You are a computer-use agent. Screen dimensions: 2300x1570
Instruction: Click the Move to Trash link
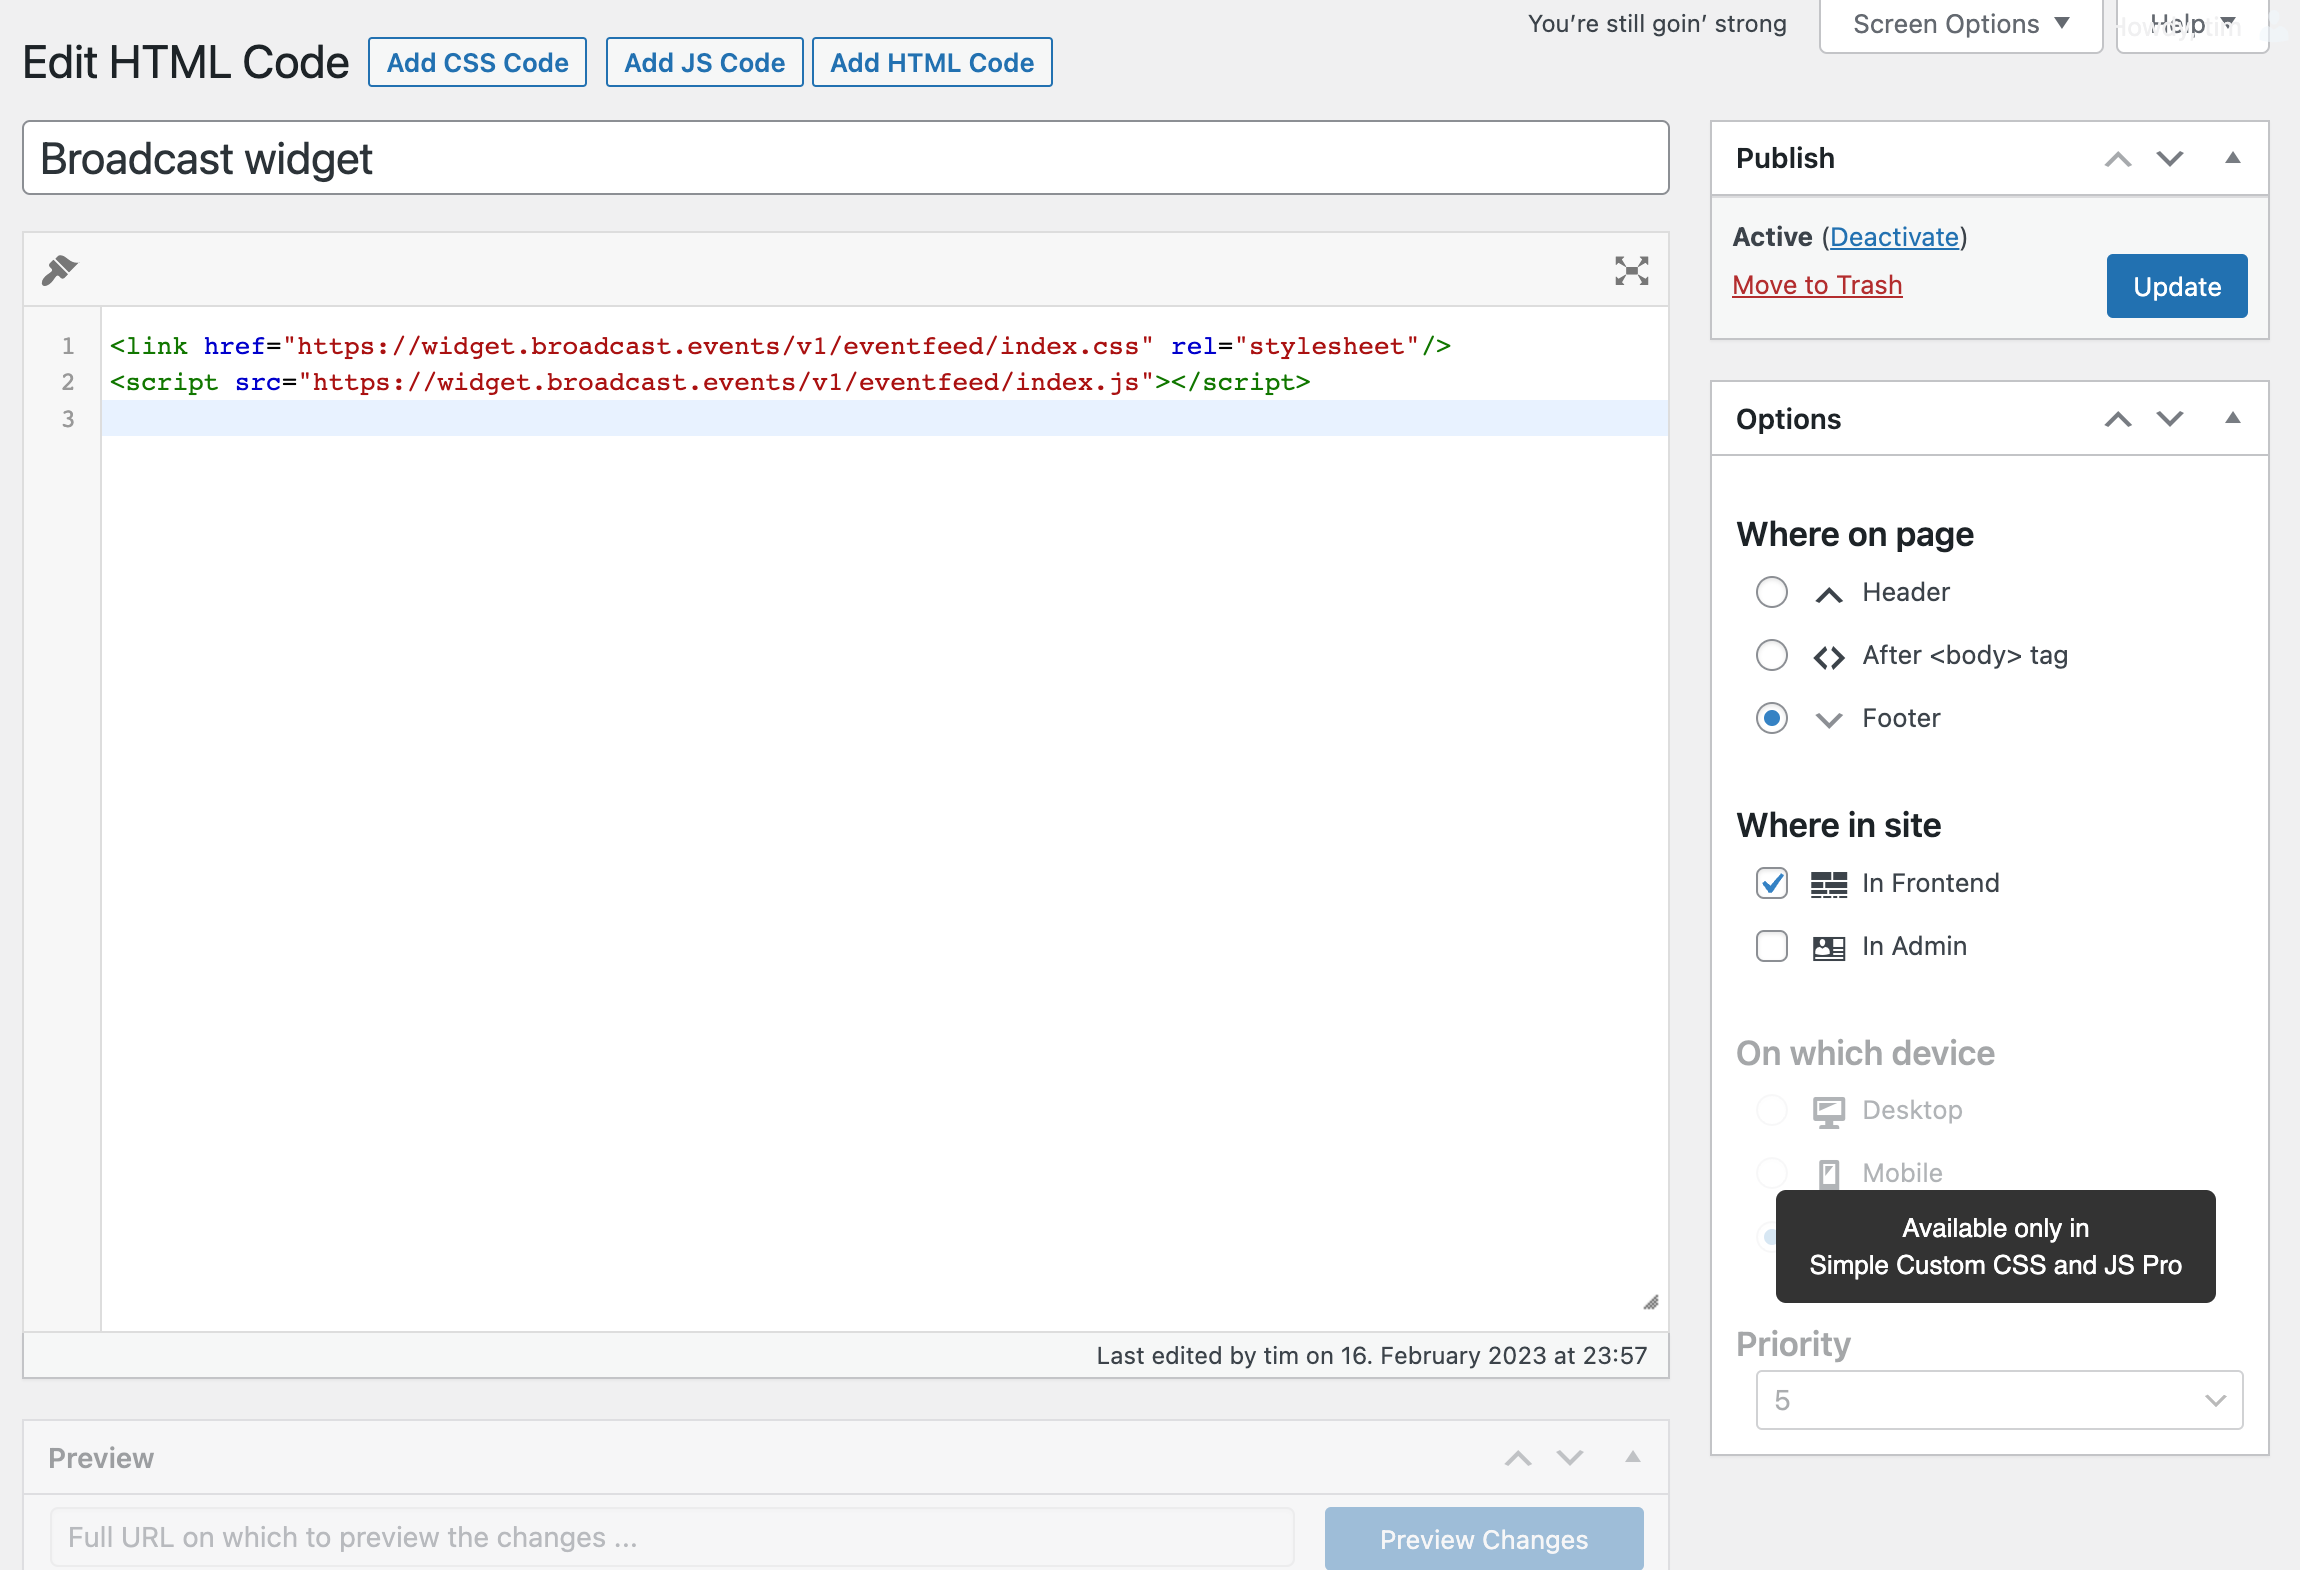coord(1817,285)
